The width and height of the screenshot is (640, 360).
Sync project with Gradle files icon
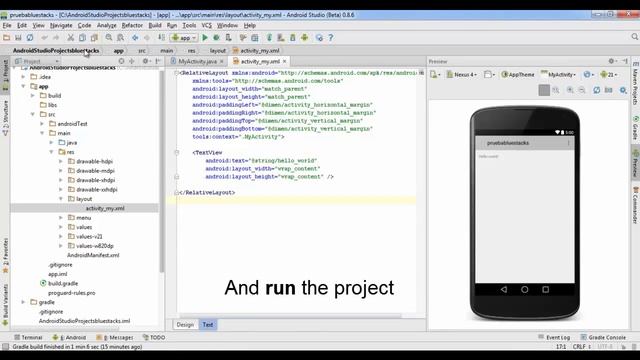pos(269,38)
